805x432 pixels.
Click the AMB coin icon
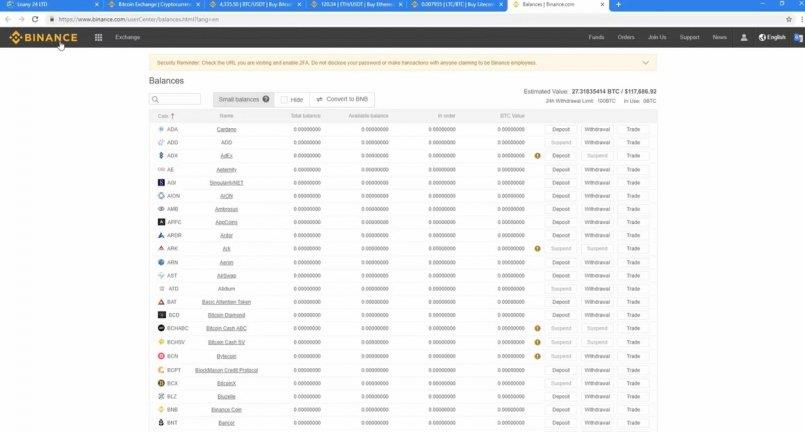click(161, 209)
